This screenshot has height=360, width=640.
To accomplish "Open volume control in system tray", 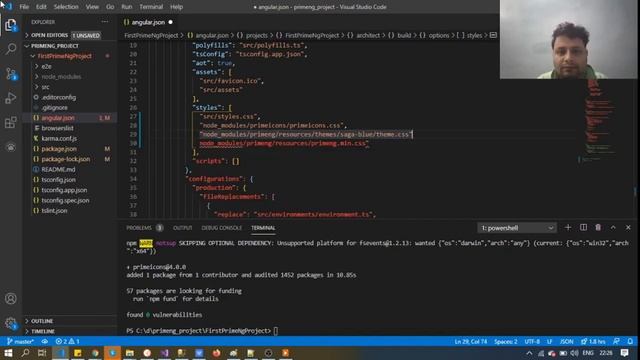I will [x=574, y=353].
